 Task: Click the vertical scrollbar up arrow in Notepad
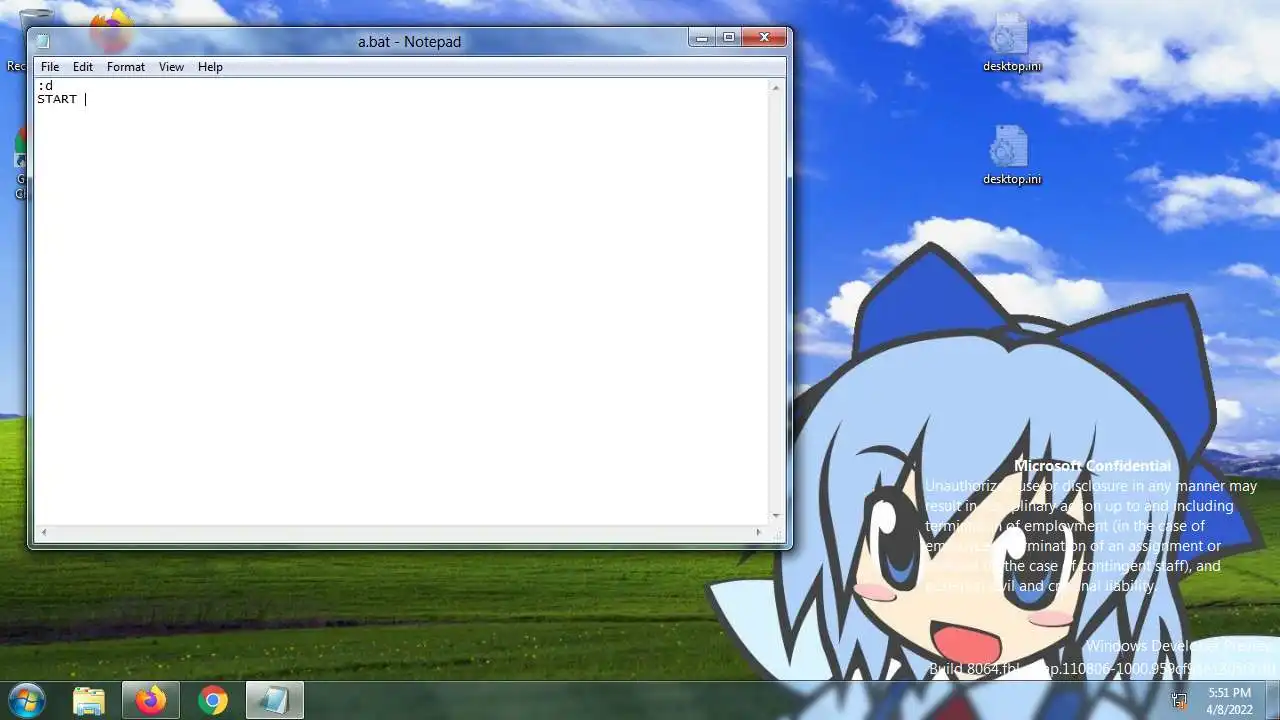point(776,88)
